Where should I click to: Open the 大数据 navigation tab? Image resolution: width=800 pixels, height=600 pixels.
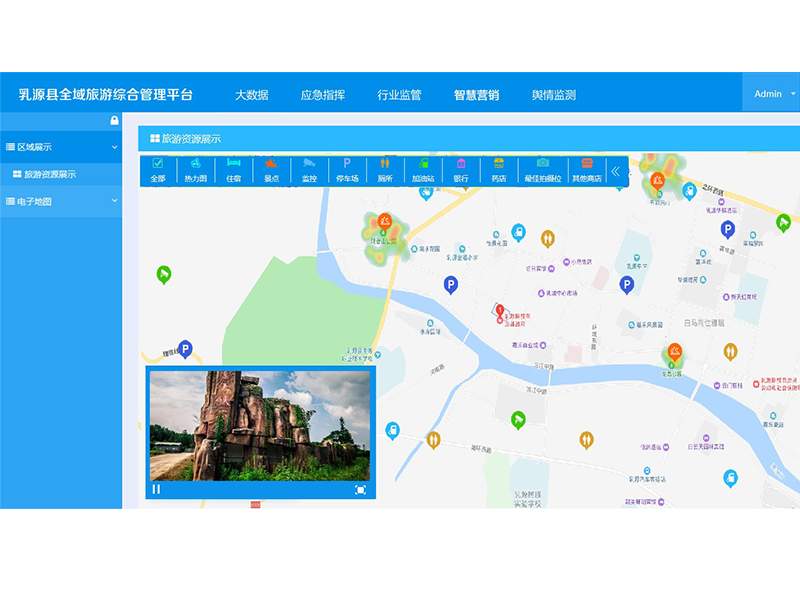(x=252, y=95)
